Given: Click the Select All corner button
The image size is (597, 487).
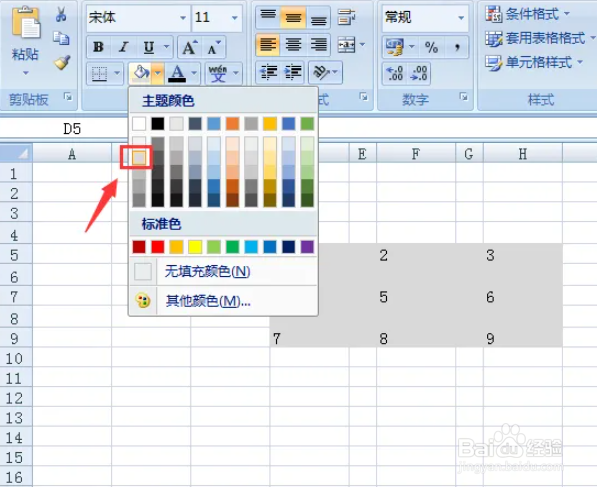Looking at the screenshot, I should pyautogui.click(x=16, y=153).
